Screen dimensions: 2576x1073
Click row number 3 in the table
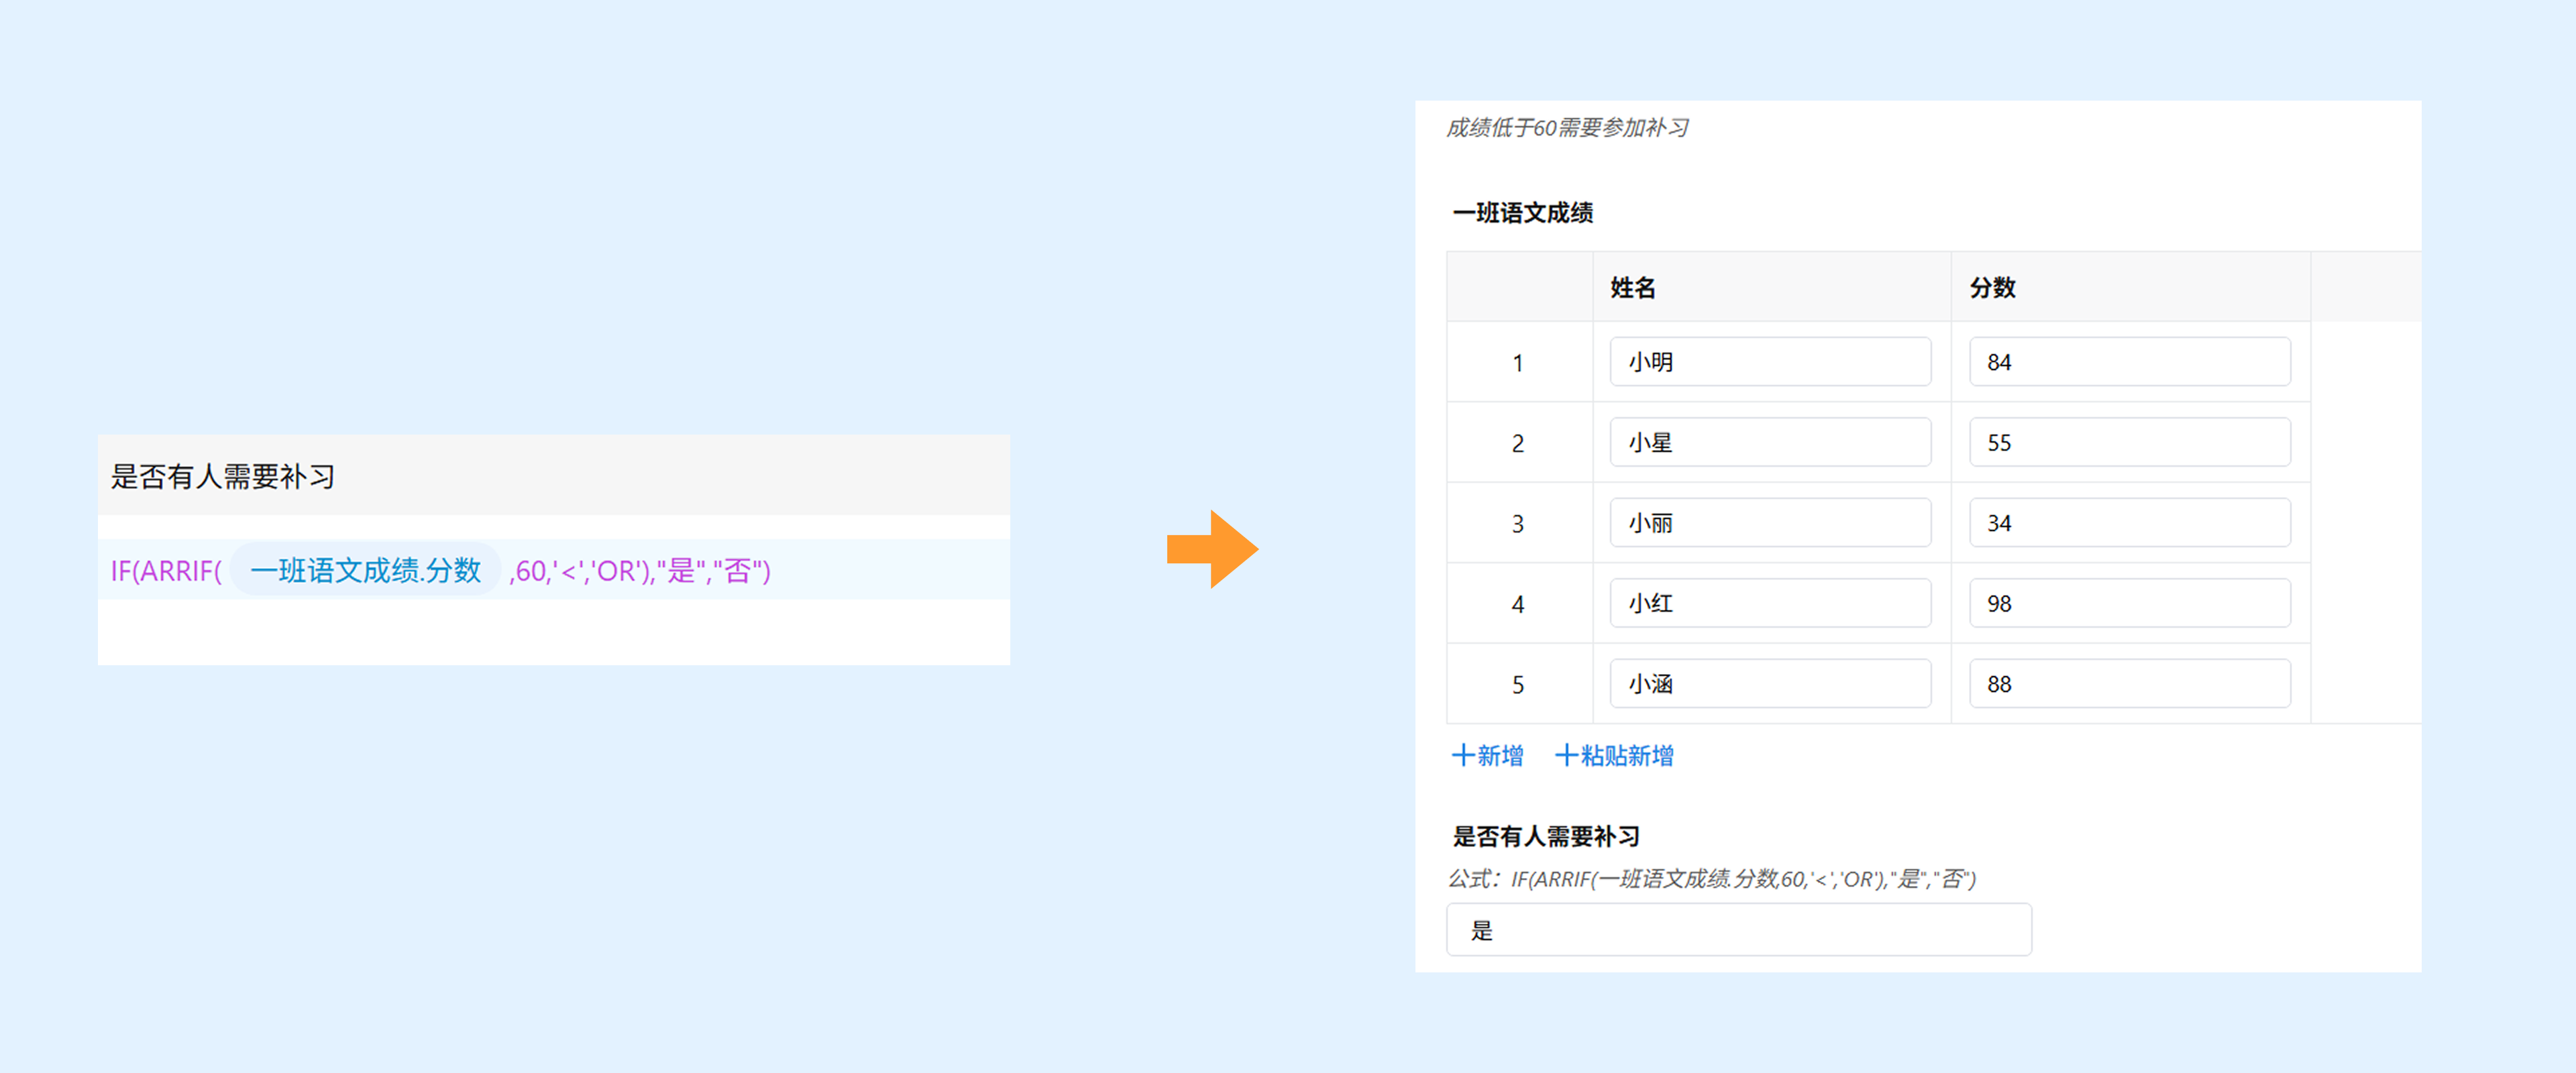(1517, 524)
